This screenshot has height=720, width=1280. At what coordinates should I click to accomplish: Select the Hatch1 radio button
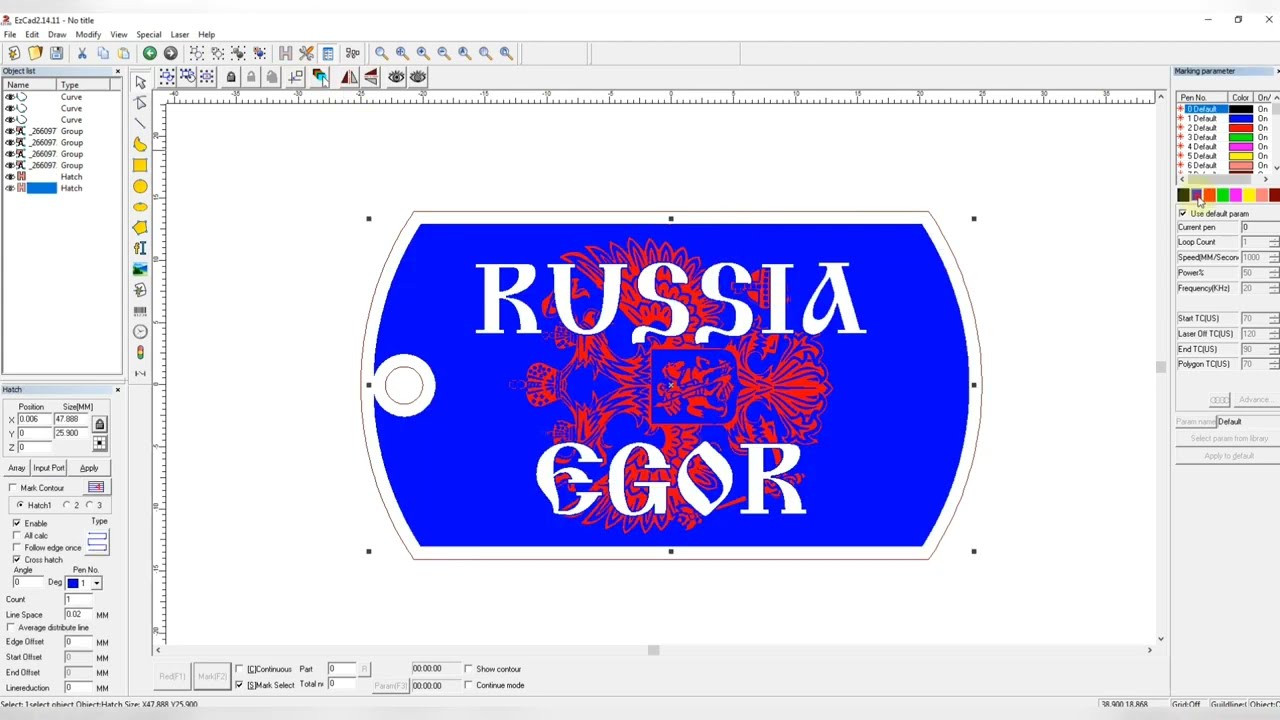click(20, 505)
